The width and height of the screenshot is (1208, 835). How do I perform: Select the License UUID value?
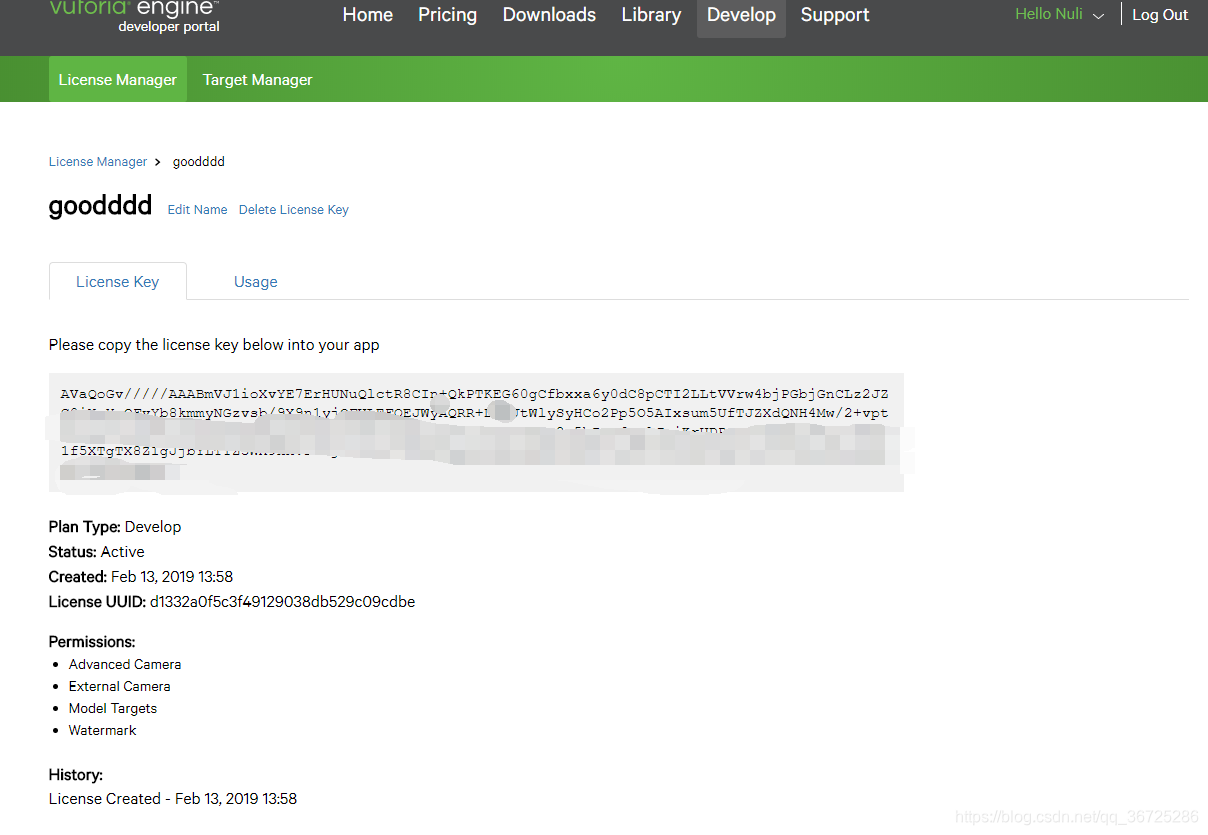coord(283,602)
